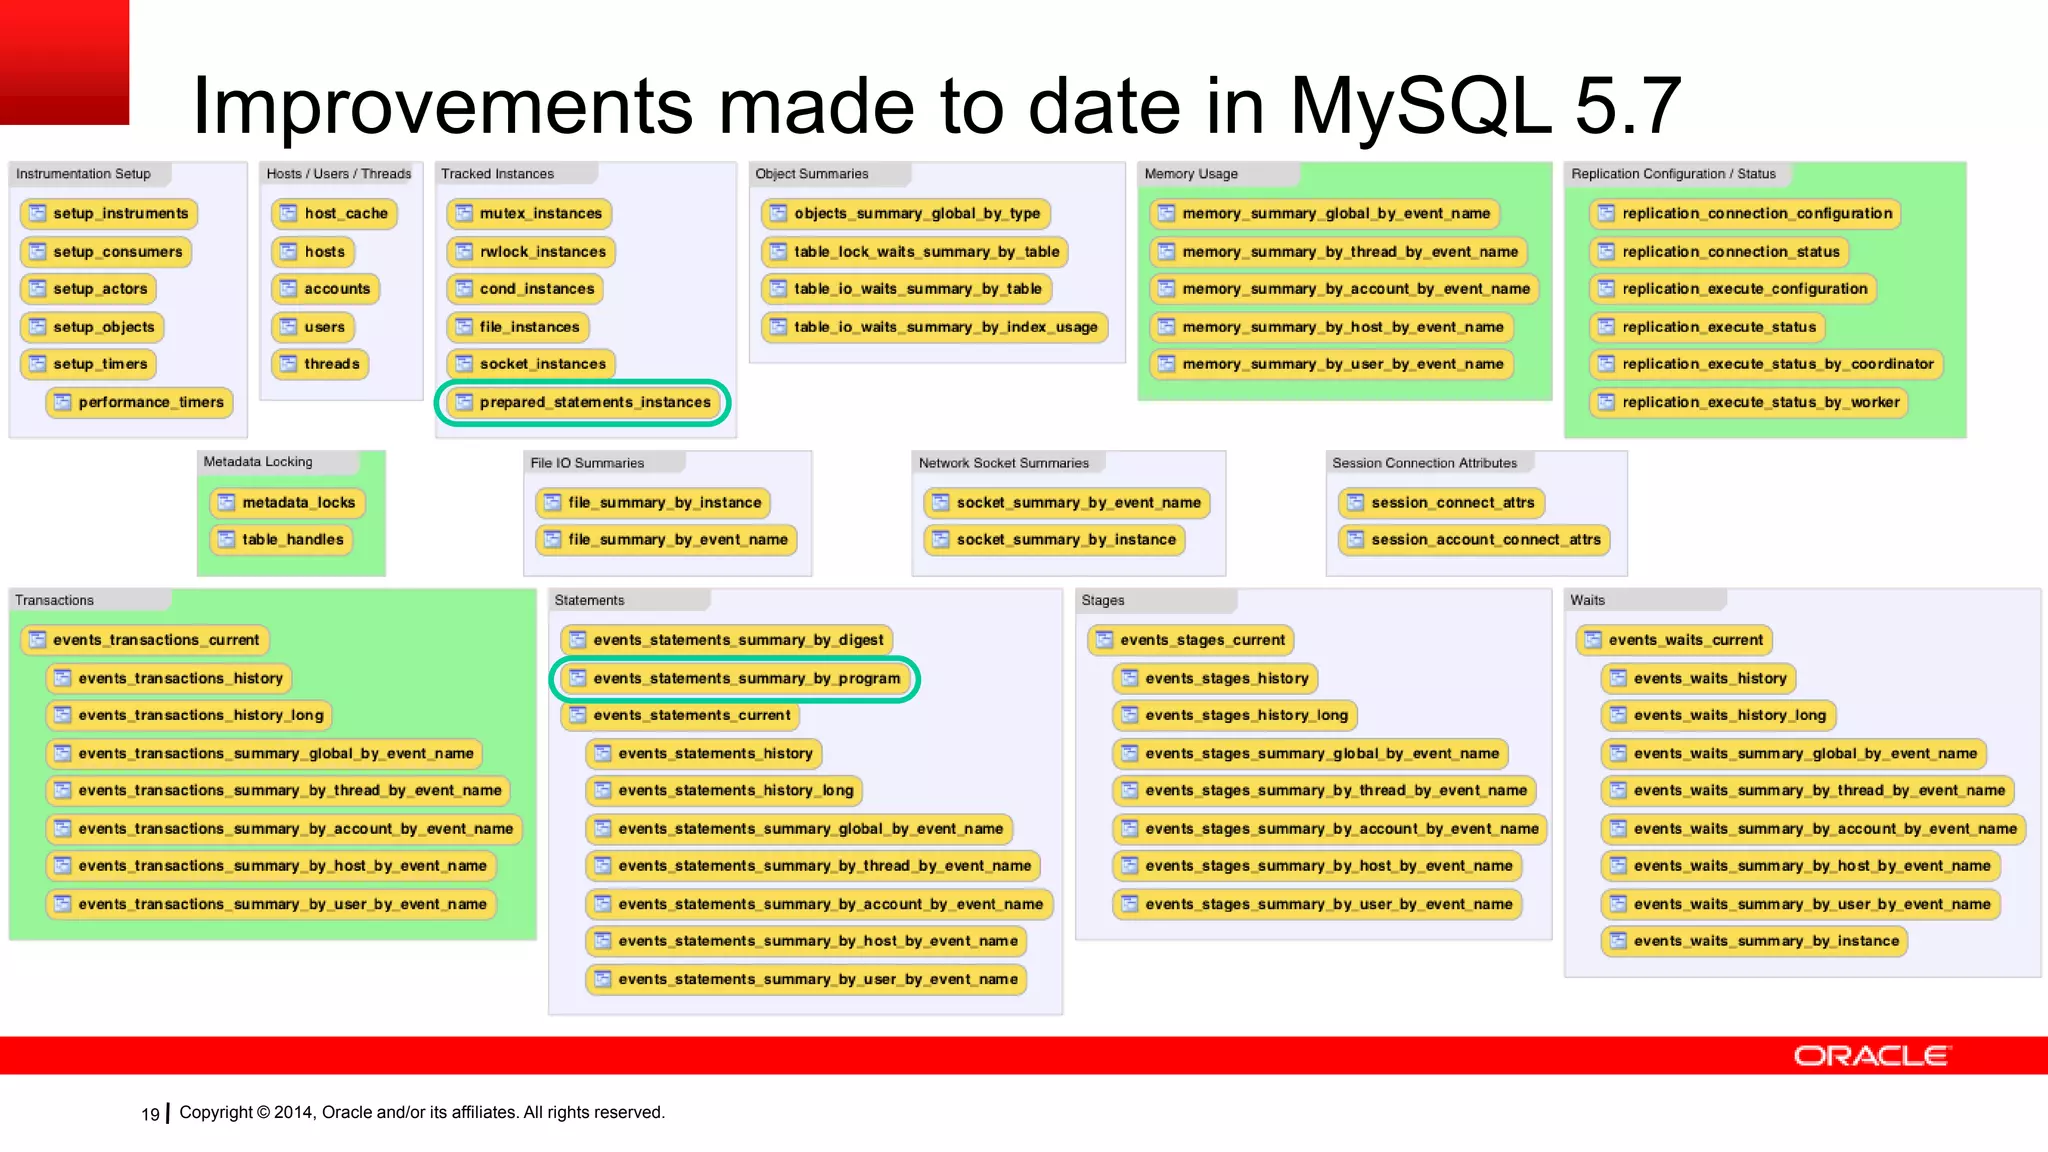Click the icon next to events_stages_current
This screenshot has height=1152, width=2048.
[1105, 640]
